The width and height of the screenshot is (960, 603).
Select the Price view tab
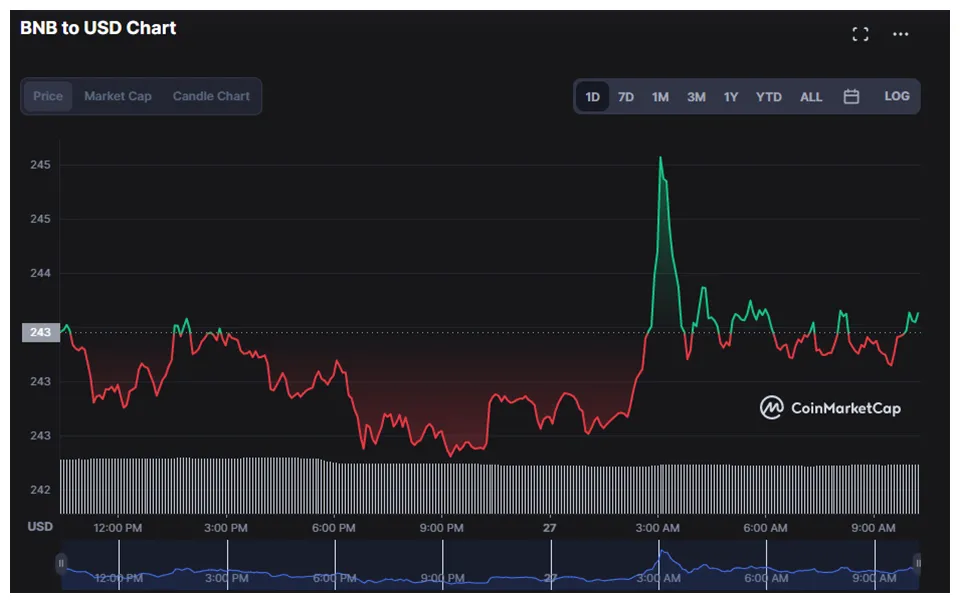(x=47, y=96)
